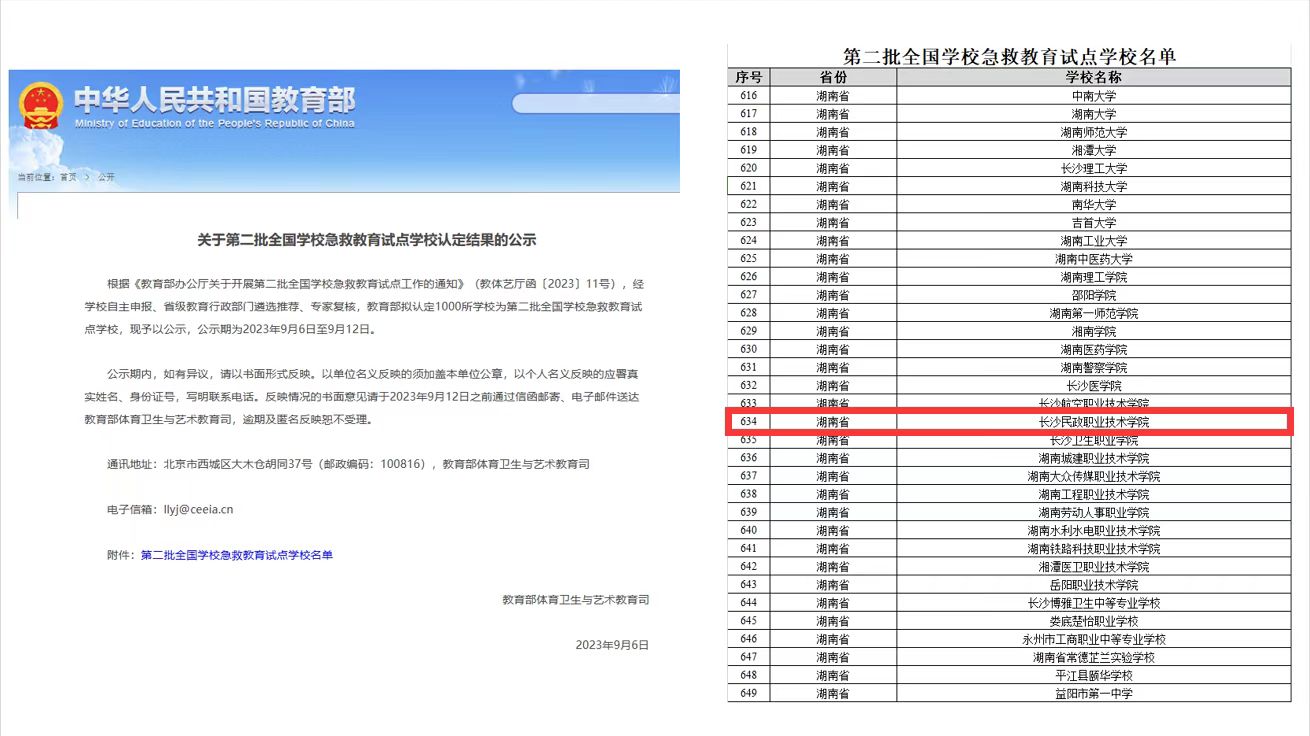Select the cell 湖南省常德芷兰实验学校

pyautogui.click(x=1094, y=657)
